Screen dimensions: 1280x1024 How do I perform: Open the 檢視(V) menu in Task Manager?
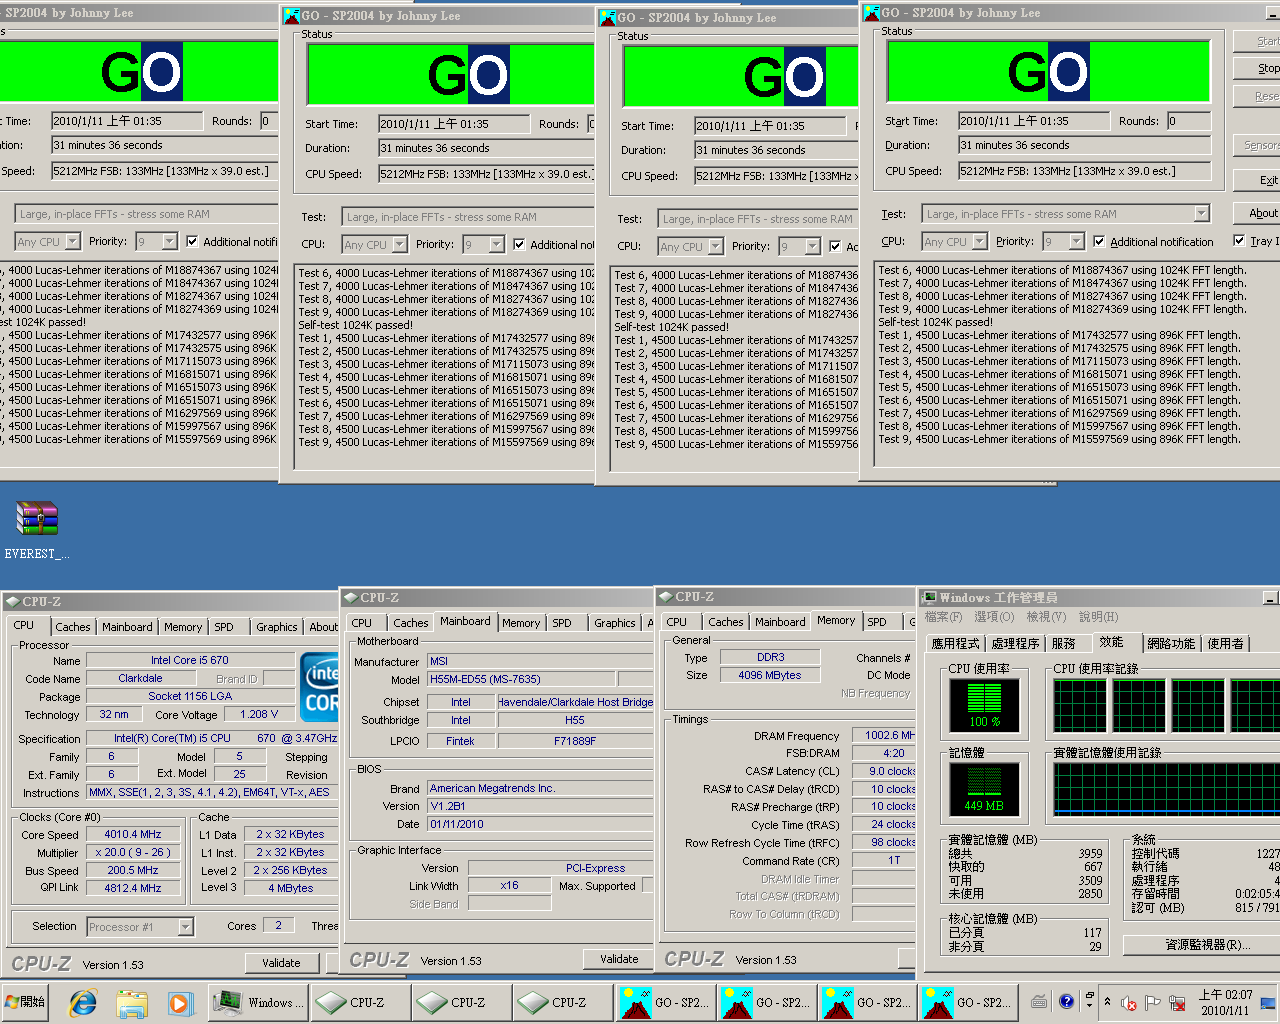pos(1046,617)
